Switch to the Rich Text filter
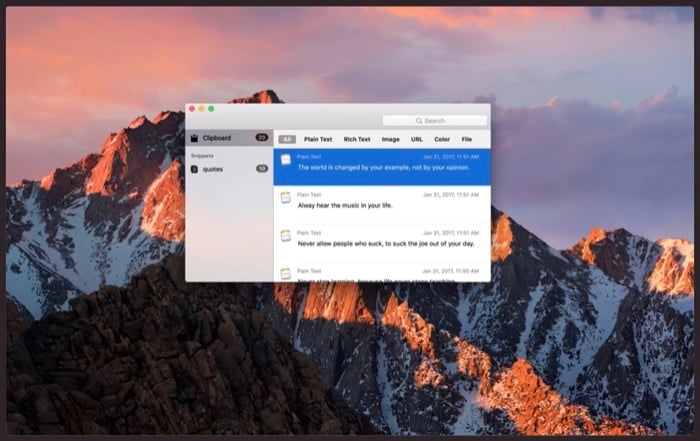Image resolution: width=700 pixels, height=441 pixels. [357, 139]
